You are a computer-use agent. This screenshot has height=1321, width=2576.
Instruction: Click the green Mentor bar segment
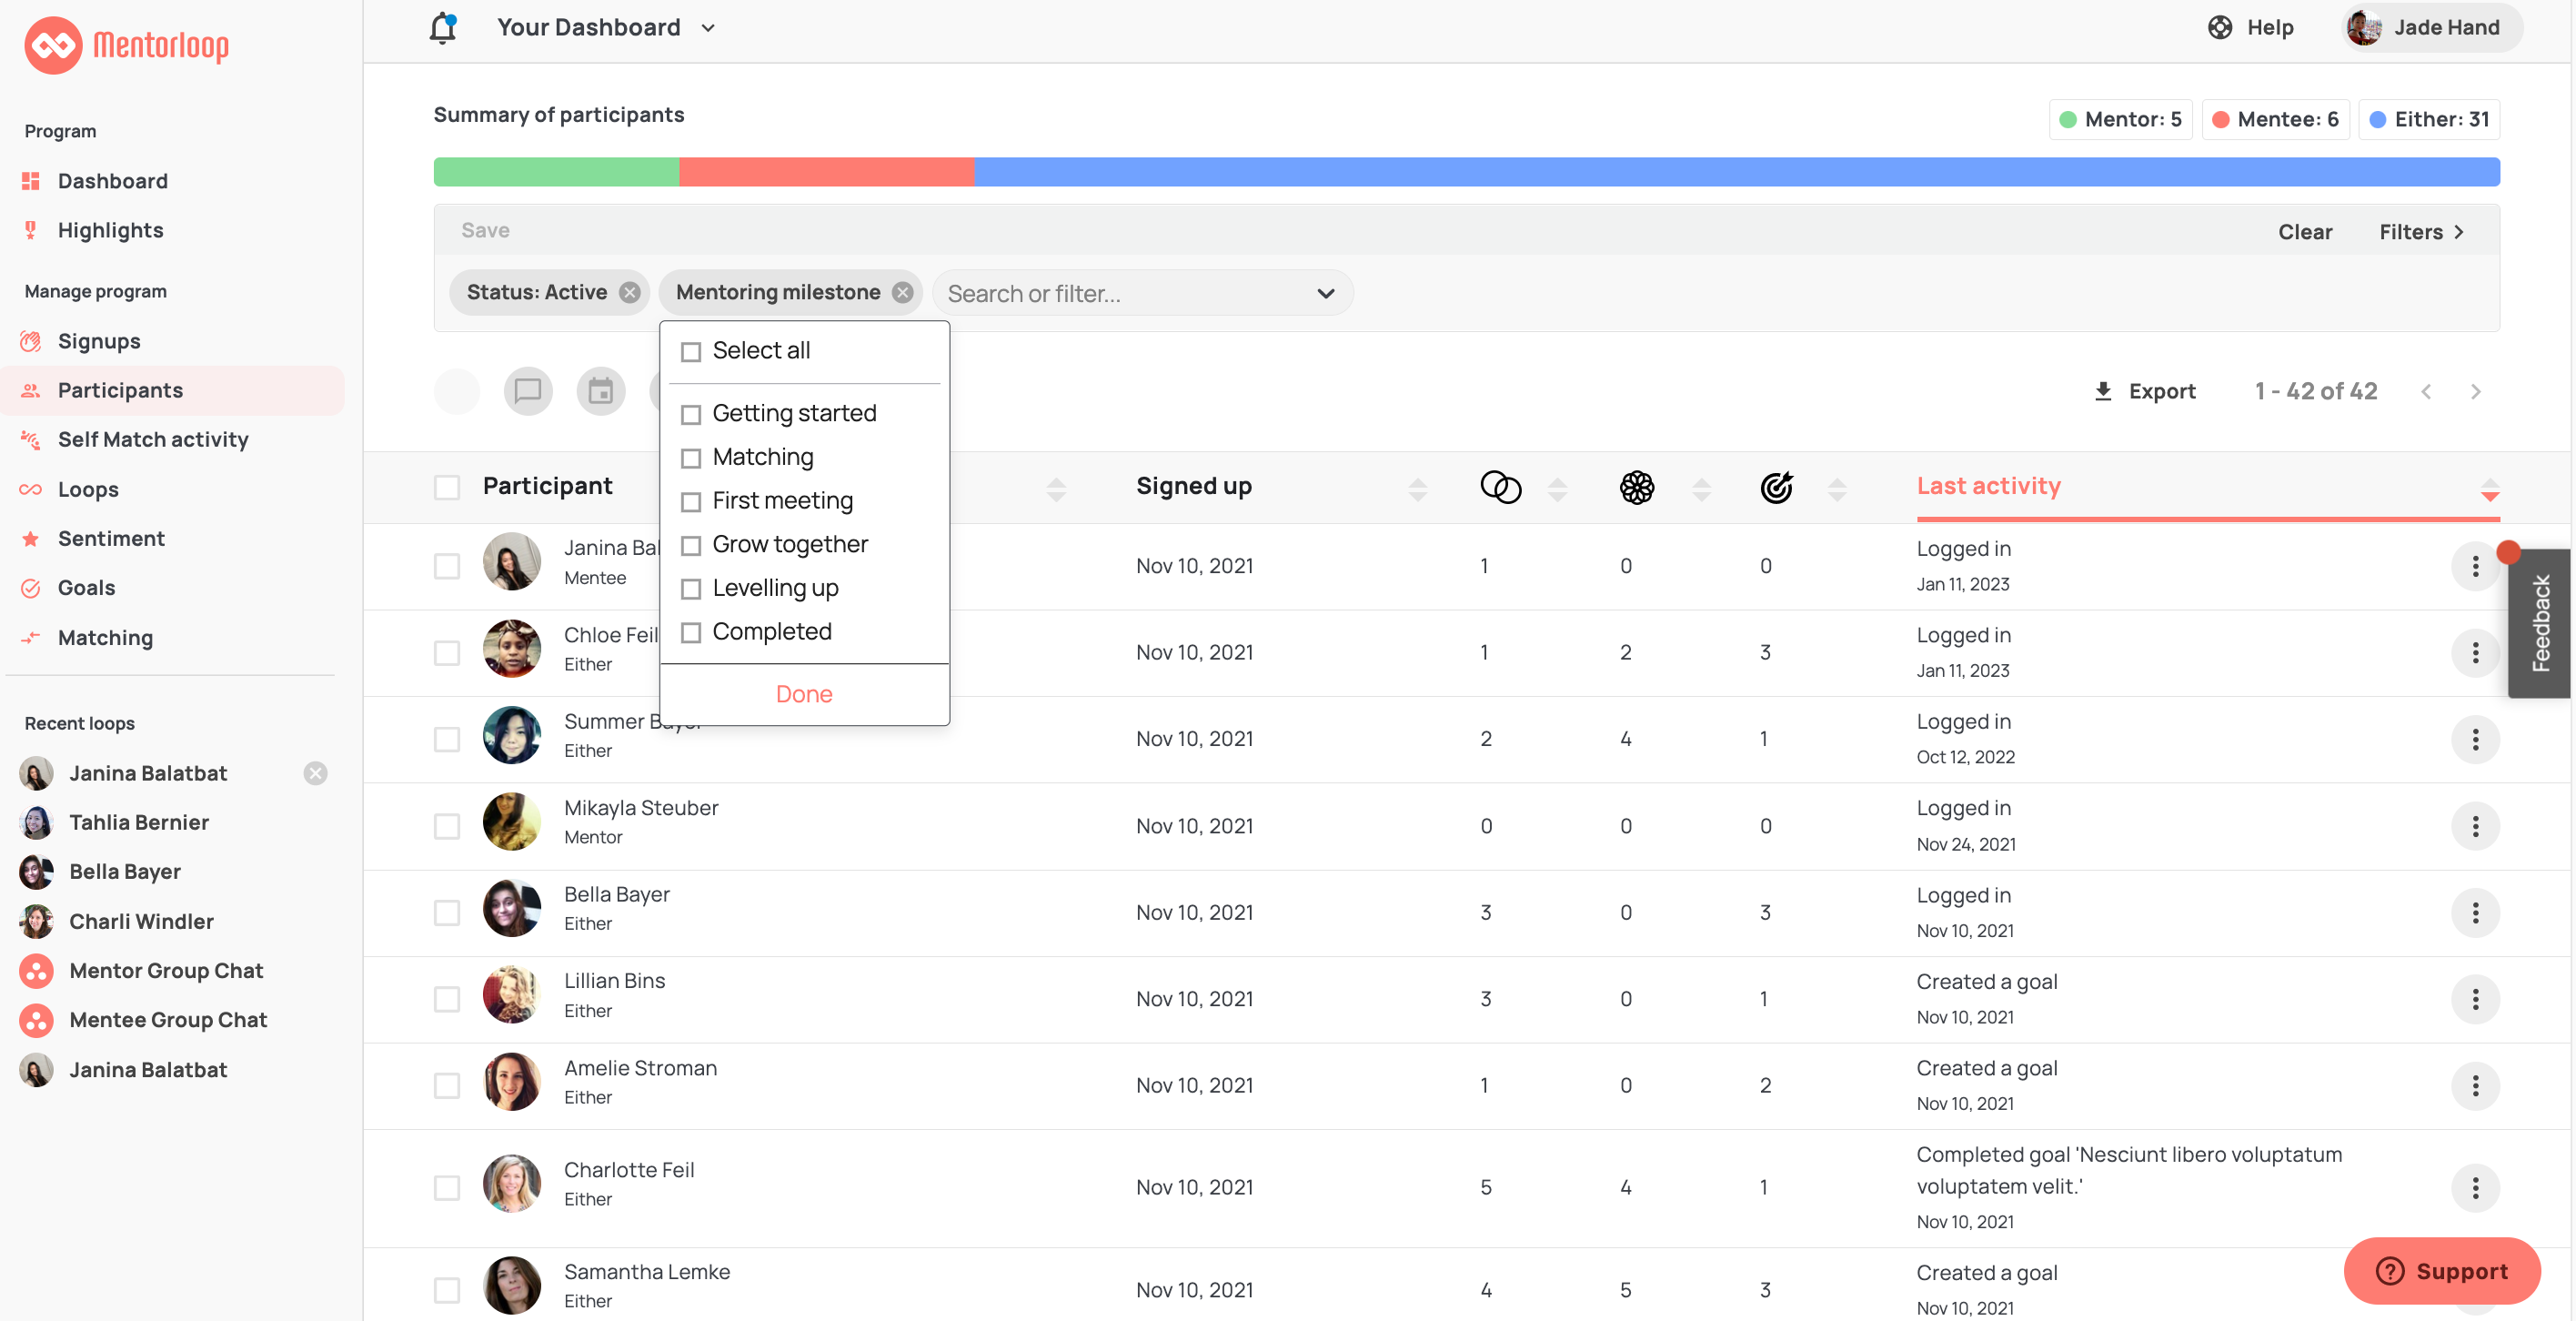556,171
